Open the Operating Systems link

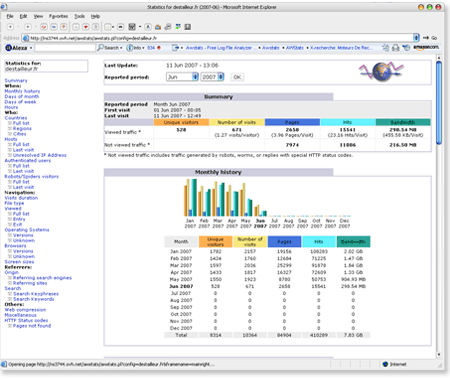[27, 230]
